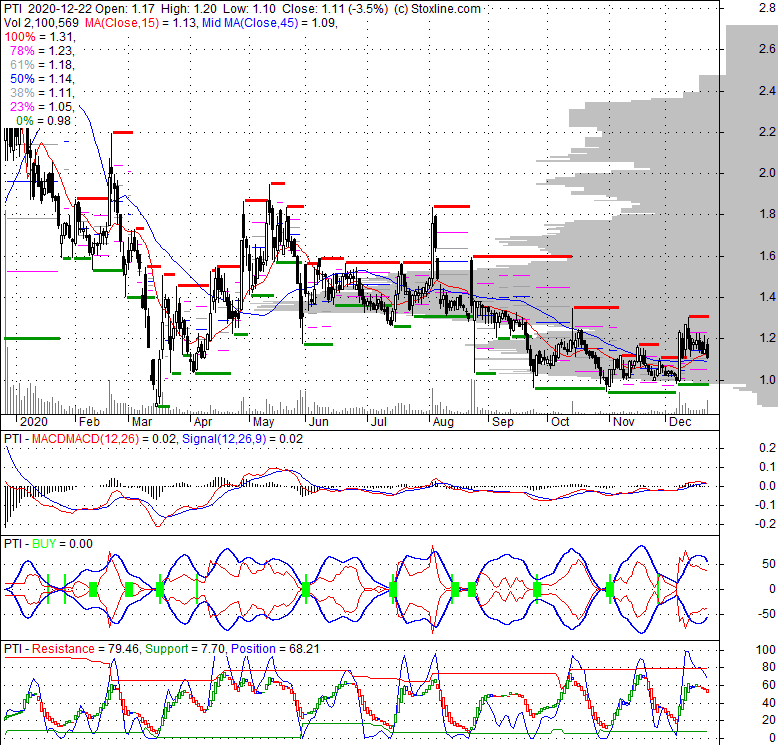The image size is (780, 745).
Task: Click the MACD axis value 0.2
Action: [767, 448]
